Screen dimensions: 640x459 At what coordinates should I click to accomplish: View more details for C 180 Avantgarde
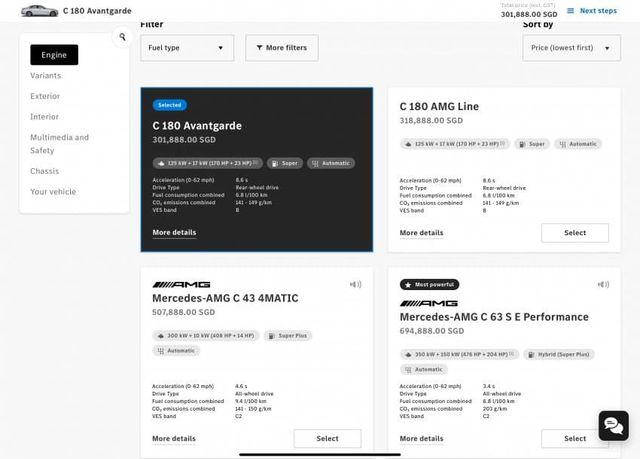174,233
